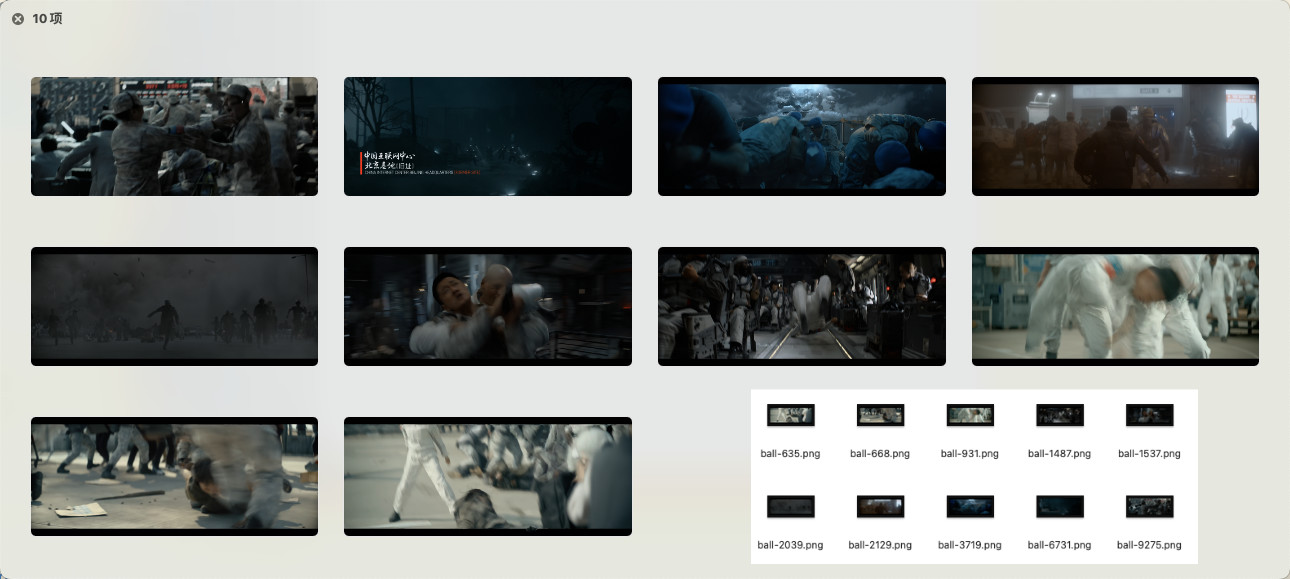Select the ball-1487.png file icon

1060,415
